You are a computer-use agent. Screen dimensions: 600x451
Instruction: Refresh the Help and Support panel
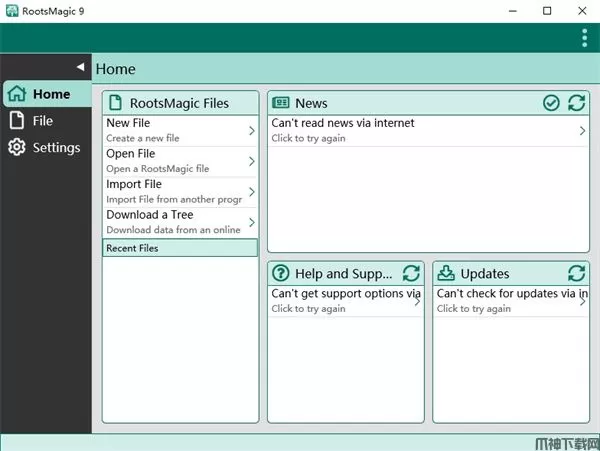coord(411,274)
